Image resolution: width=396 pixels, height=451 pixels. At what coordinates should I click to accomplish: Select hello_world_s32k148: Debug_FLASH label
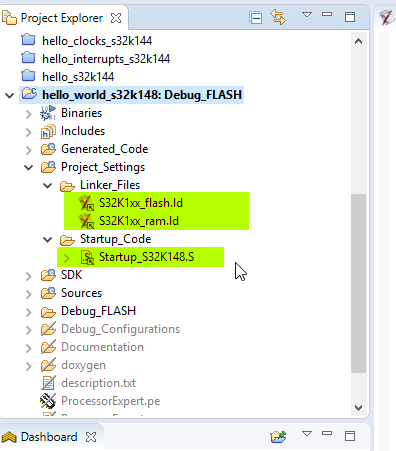pyautogui.click(x=142, y=95)
